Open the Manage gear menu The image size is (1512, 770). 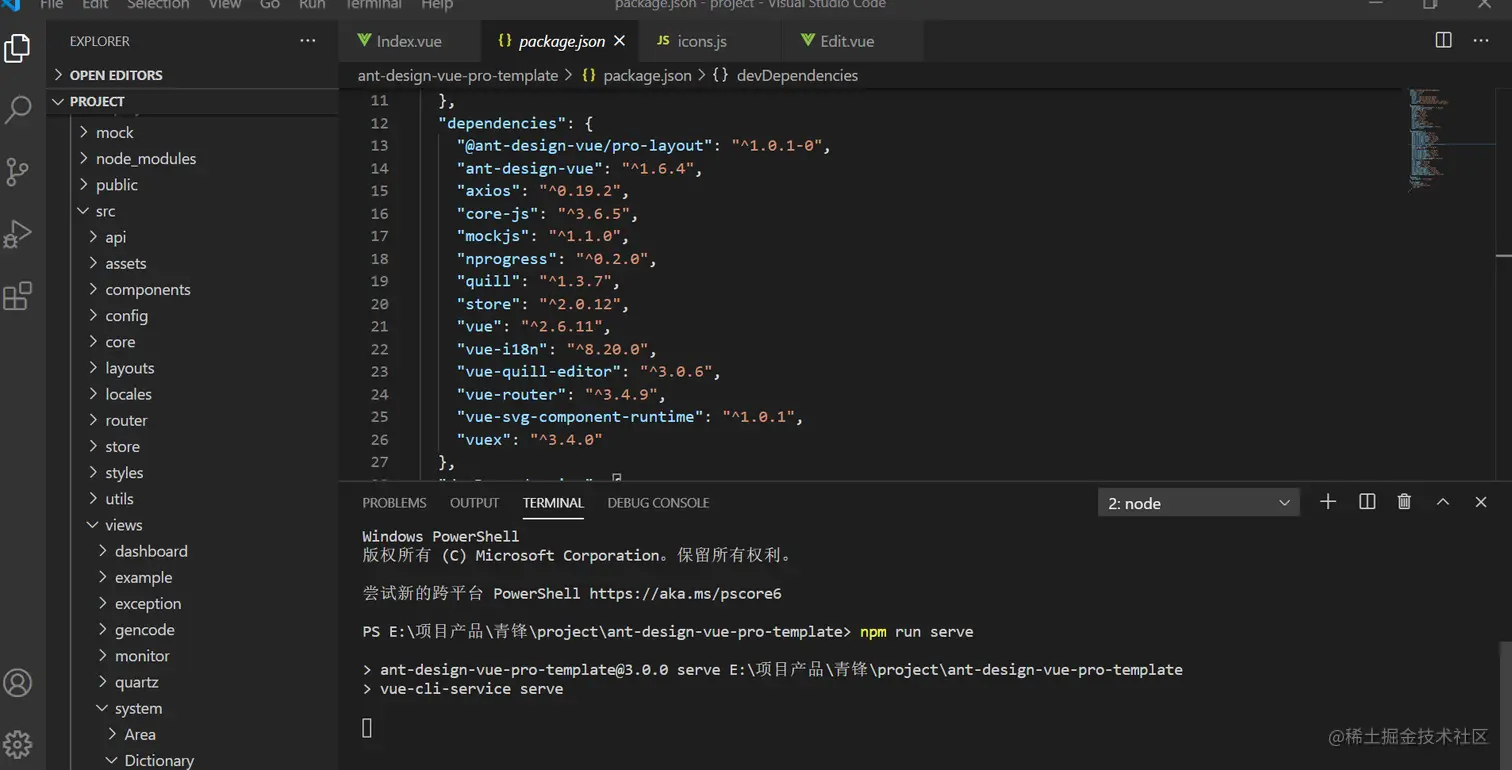[18, 744]
